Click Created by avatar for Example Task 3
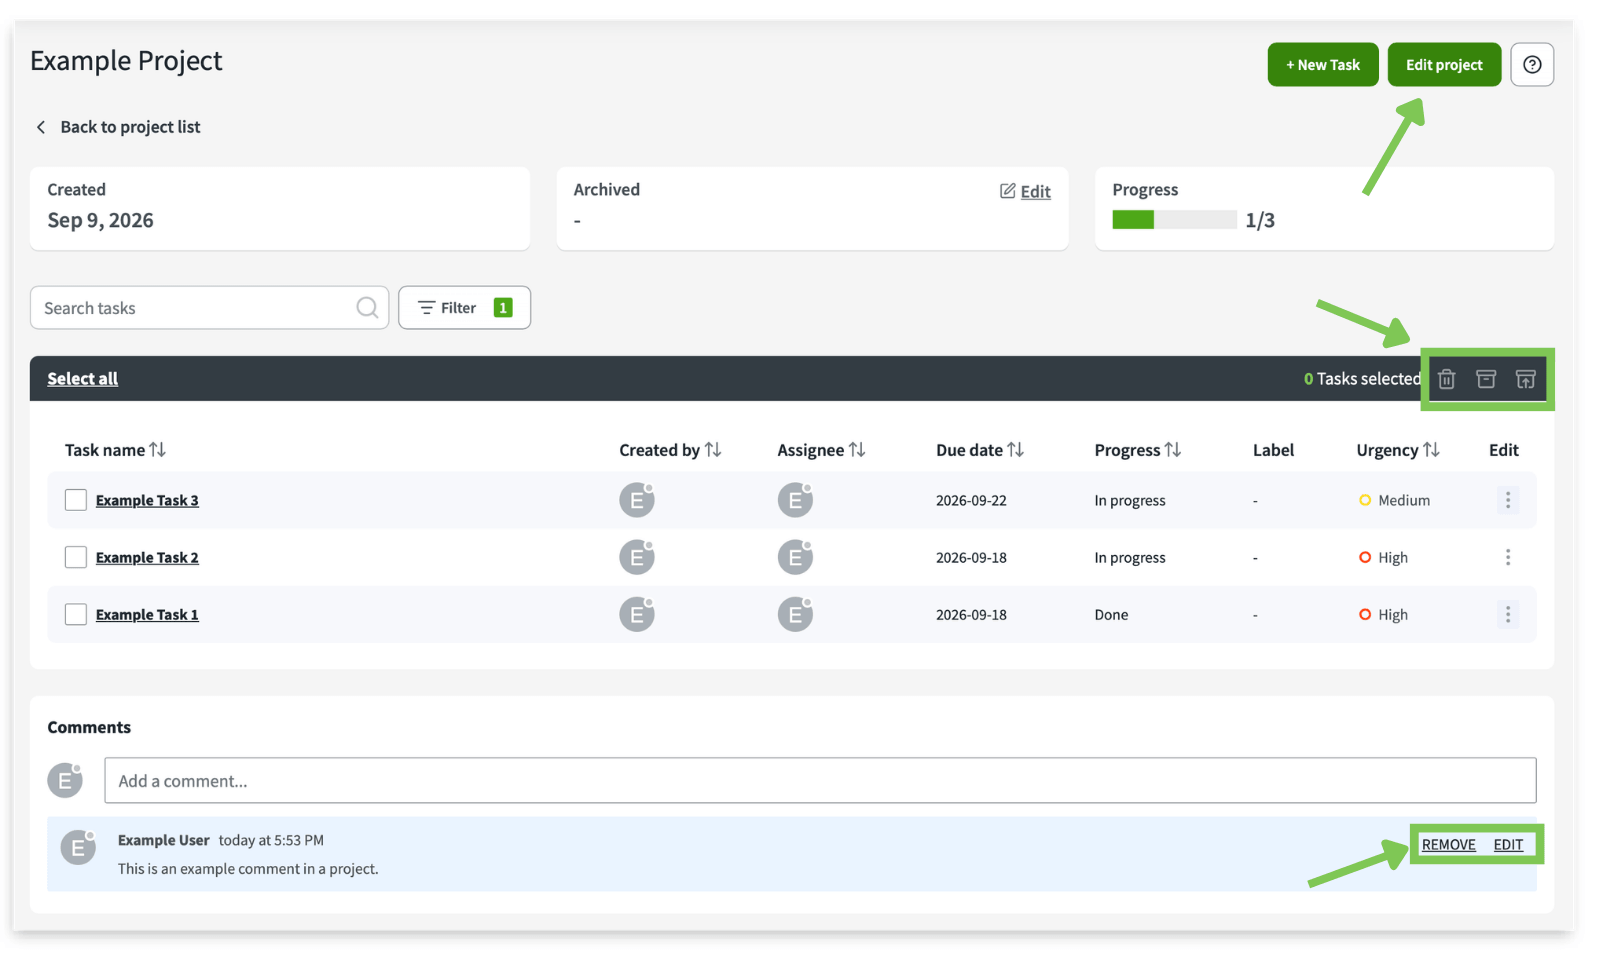This screenshot has height=974, width=1600. click(x=637, y=499)
